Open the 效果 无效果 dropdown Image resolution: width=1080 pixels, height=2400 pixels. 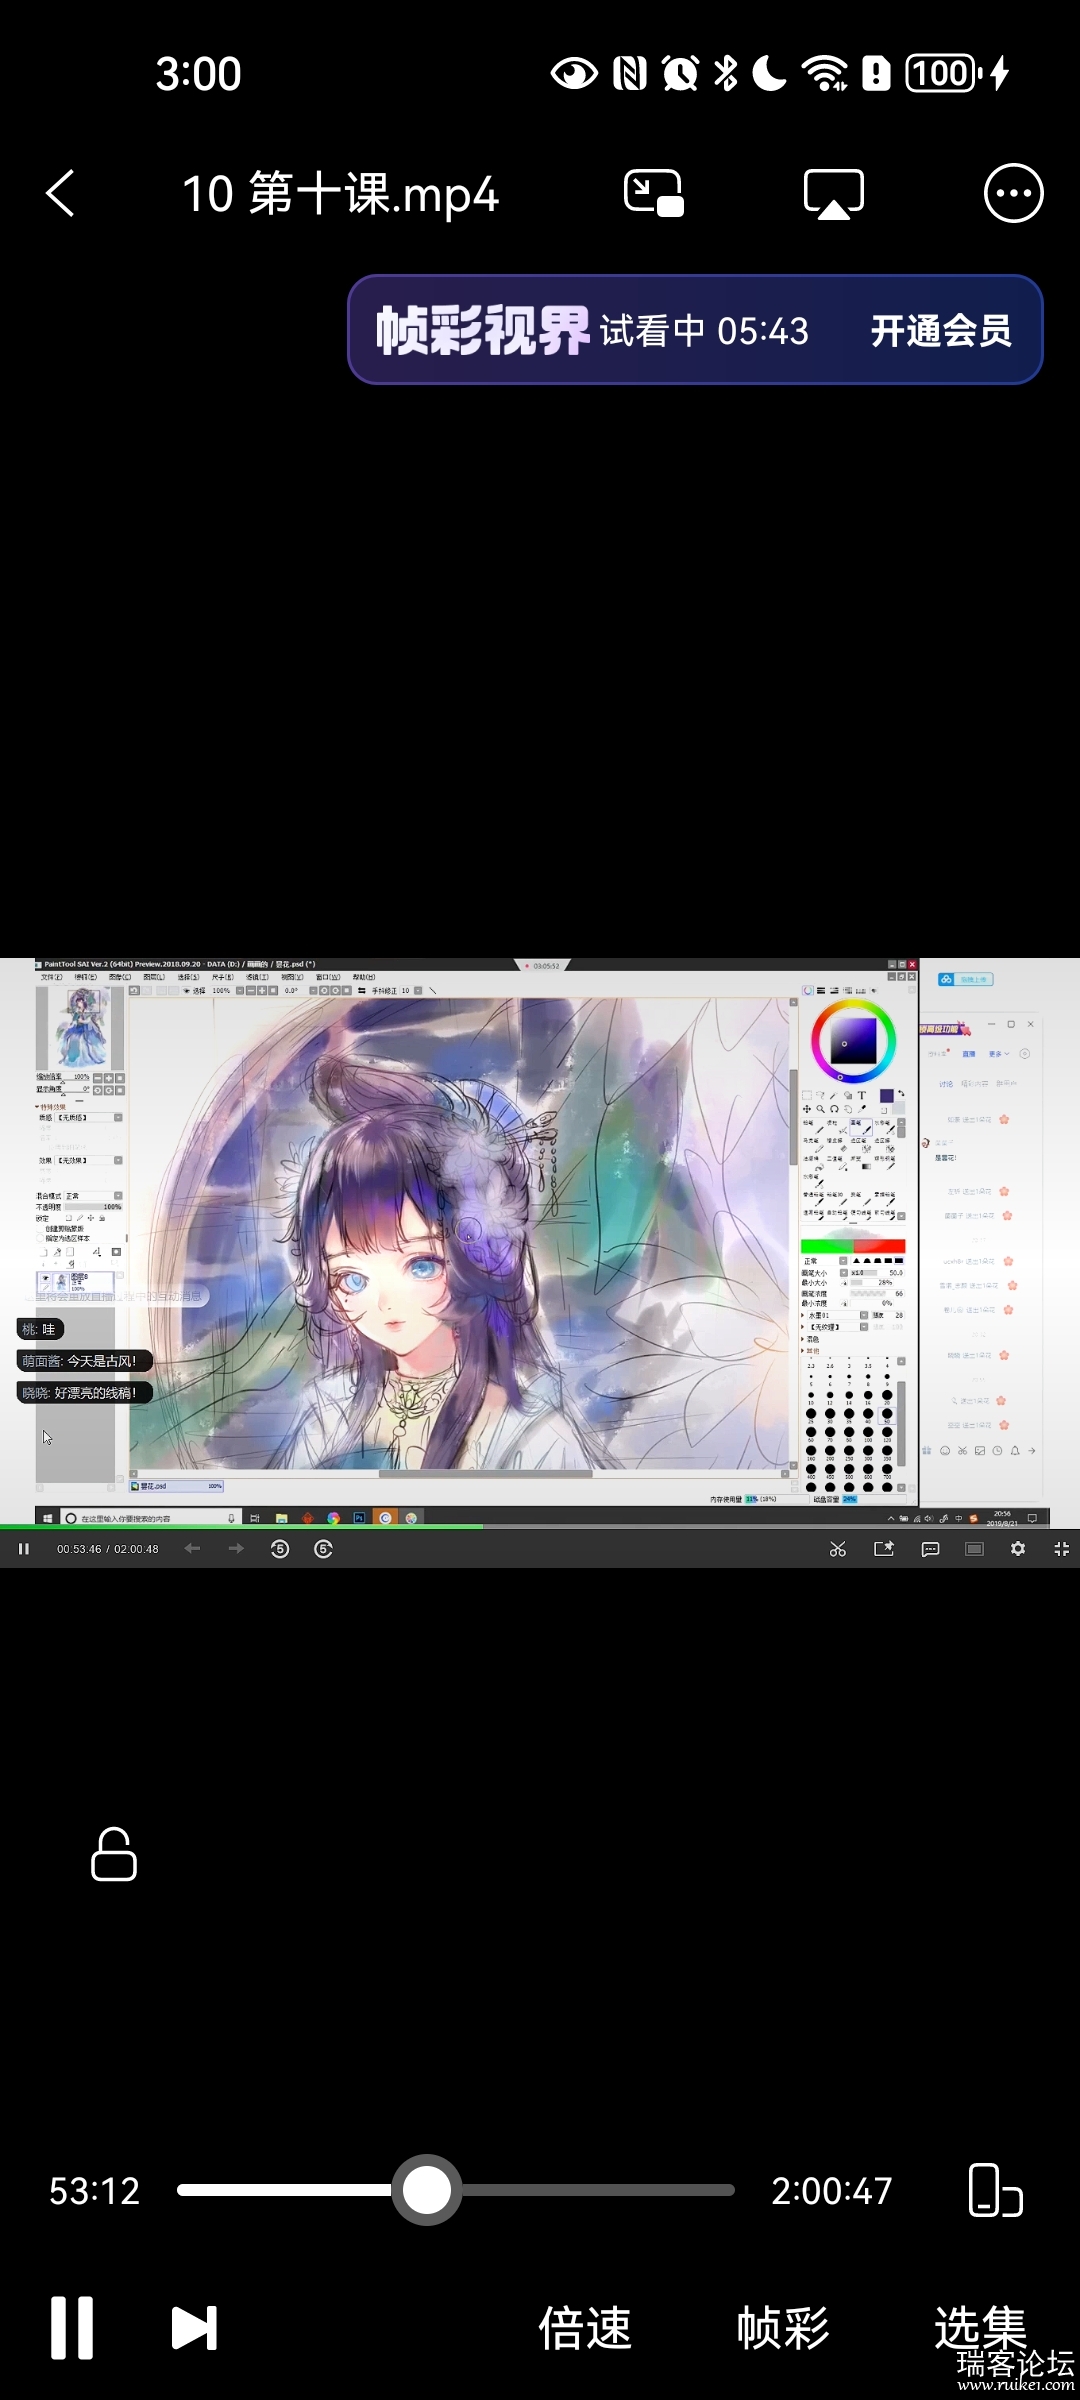pos(88,1160)
